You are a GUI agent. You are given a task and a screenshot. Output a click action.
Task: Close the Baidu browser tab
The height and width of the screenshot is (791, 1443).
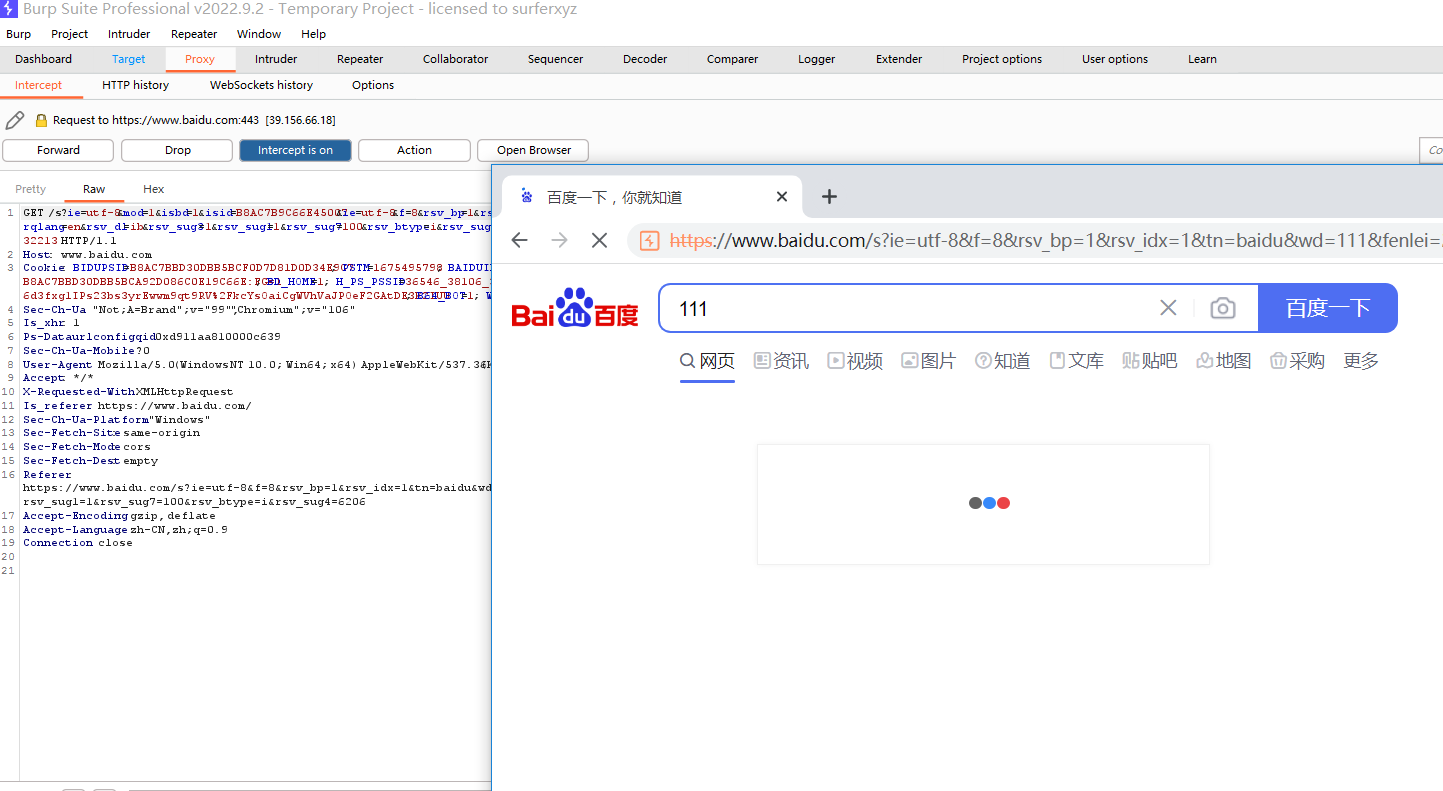coord(782,197)
